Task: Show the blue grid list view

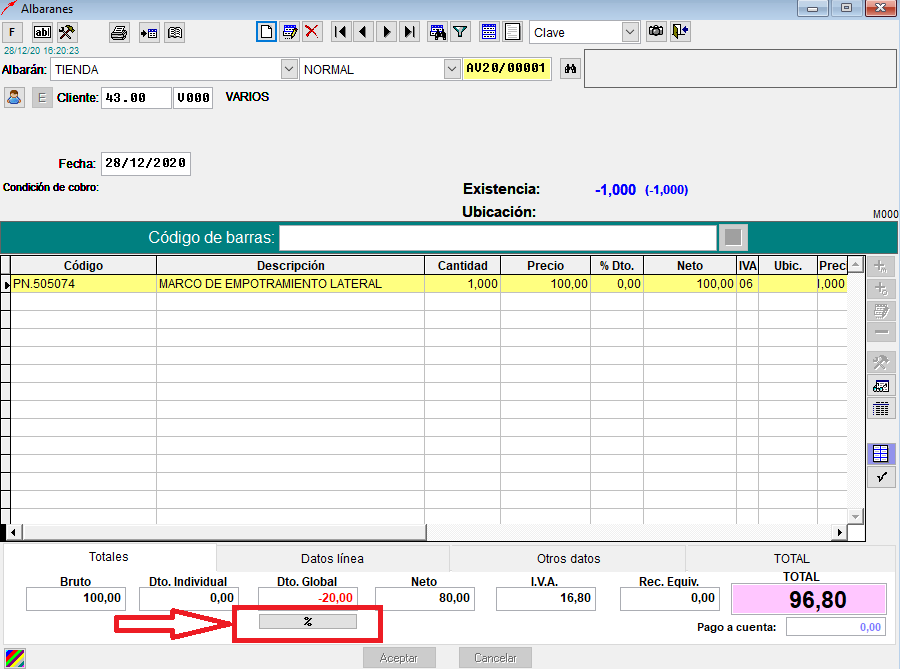Action: (489, 32)
